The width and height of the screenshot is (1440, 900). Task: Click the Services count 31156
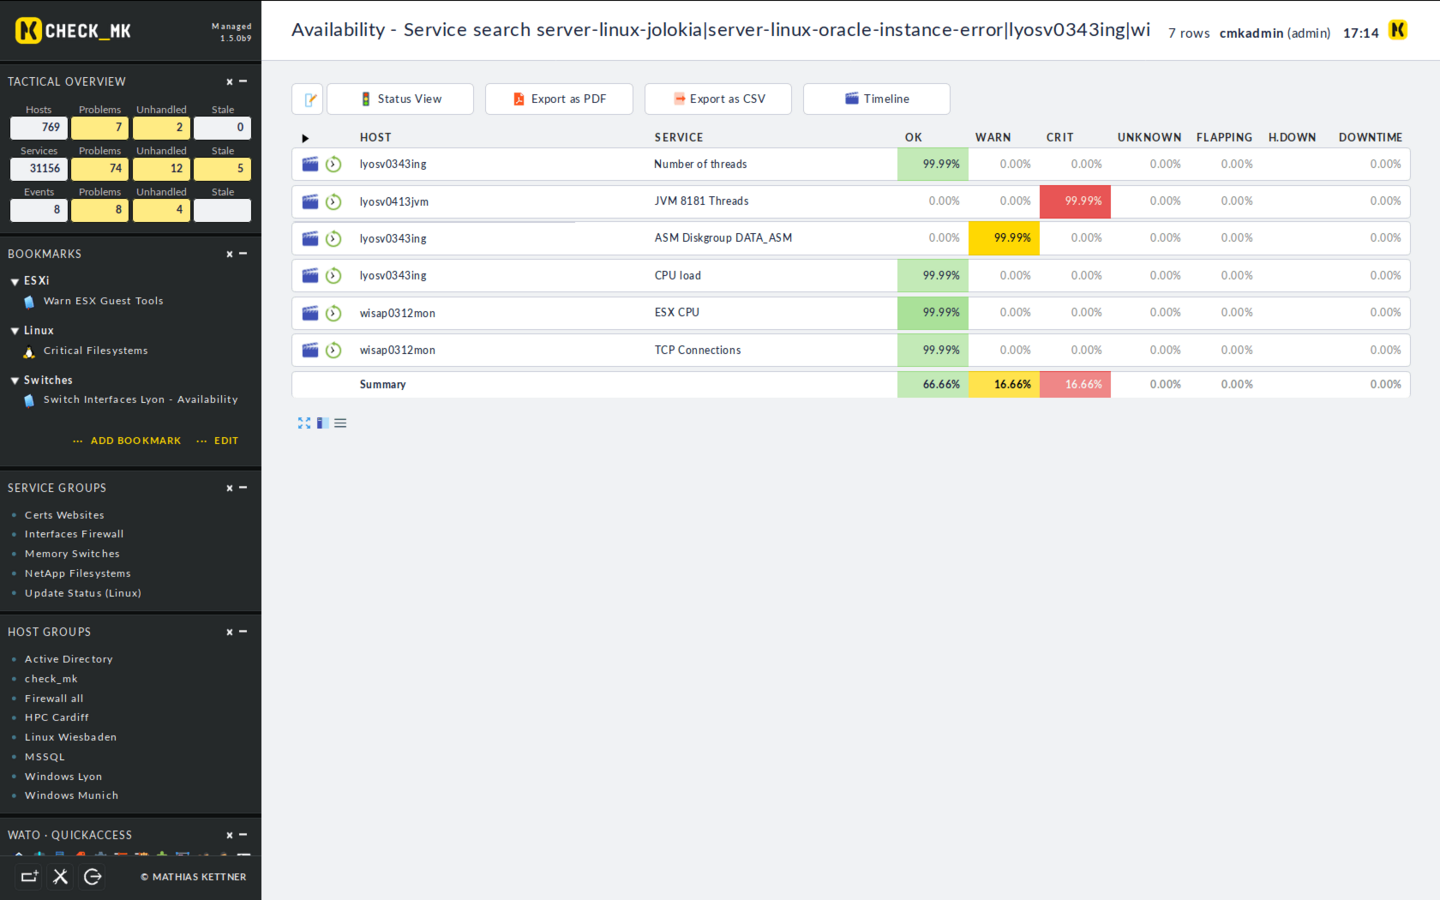click(39, 169)
